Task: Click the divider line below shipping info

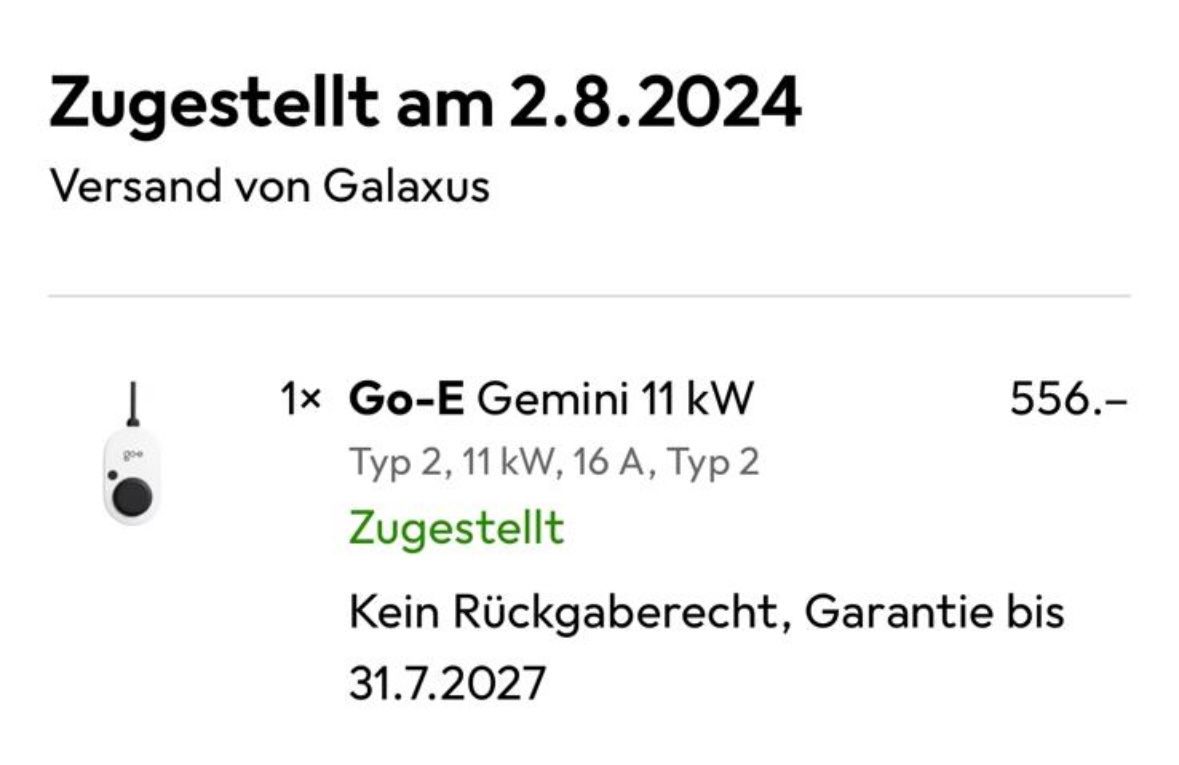Action: (x=589, y=296)
